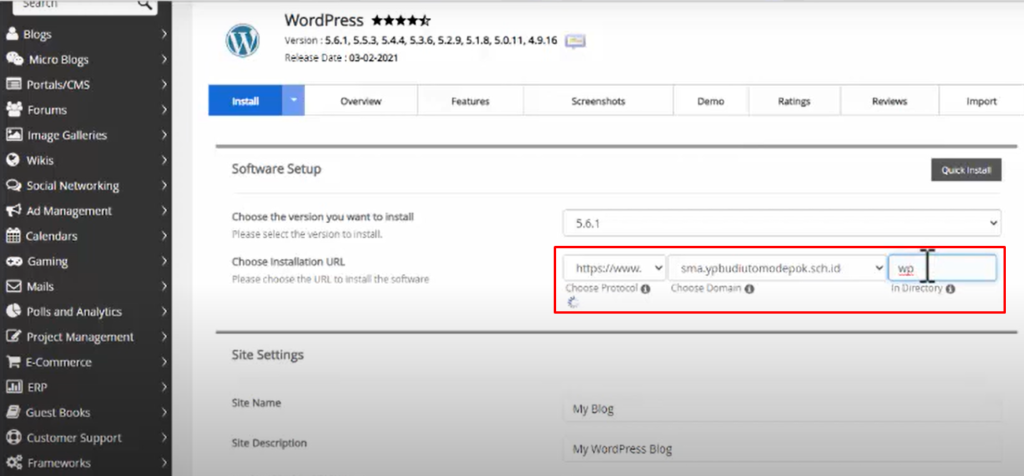The height and width of the screenshot is (476, 1024).
Task: Open the Calendars category
Action: 86,236
